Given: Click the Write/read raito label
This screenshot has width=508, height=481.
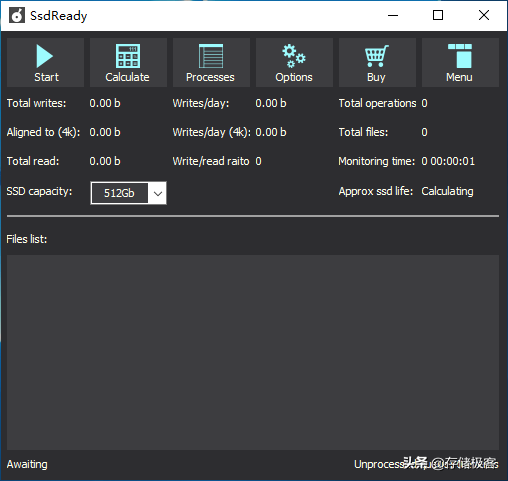Looking at the screenshot, I should click(211, 161).
